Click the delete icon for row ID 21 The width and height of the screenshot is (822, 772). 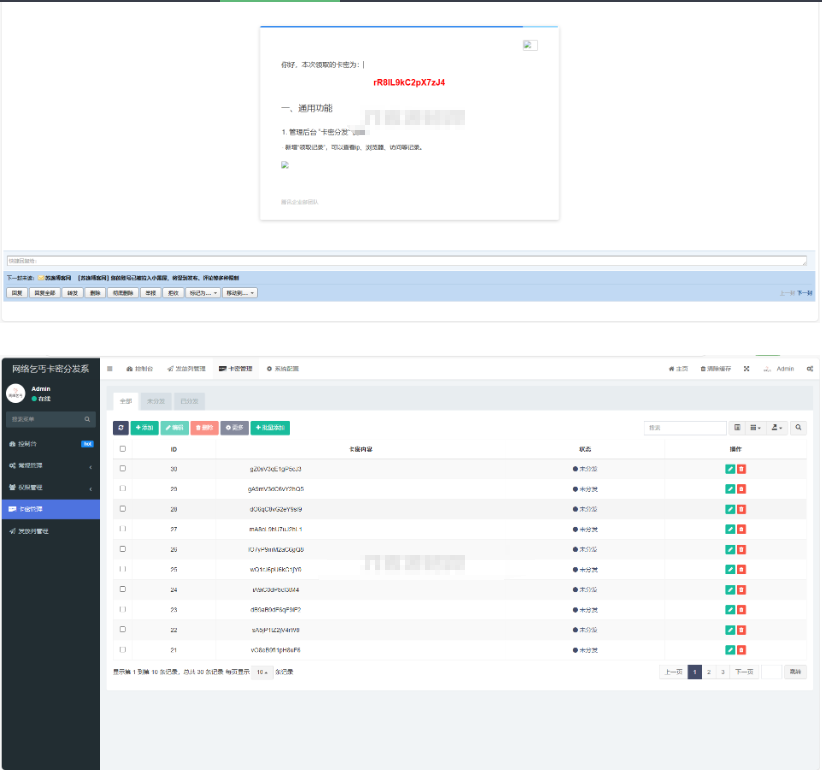point(742,650)
